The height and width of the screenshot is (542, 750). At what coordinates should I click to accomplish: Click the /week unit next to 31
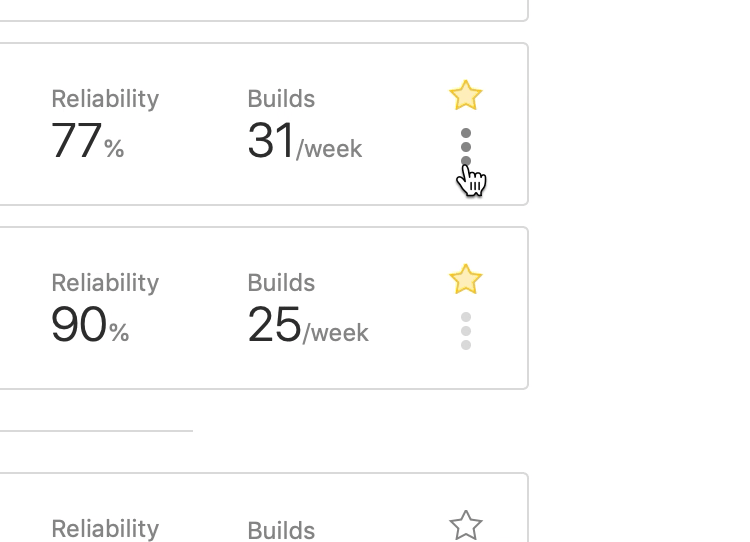[330, 150]
